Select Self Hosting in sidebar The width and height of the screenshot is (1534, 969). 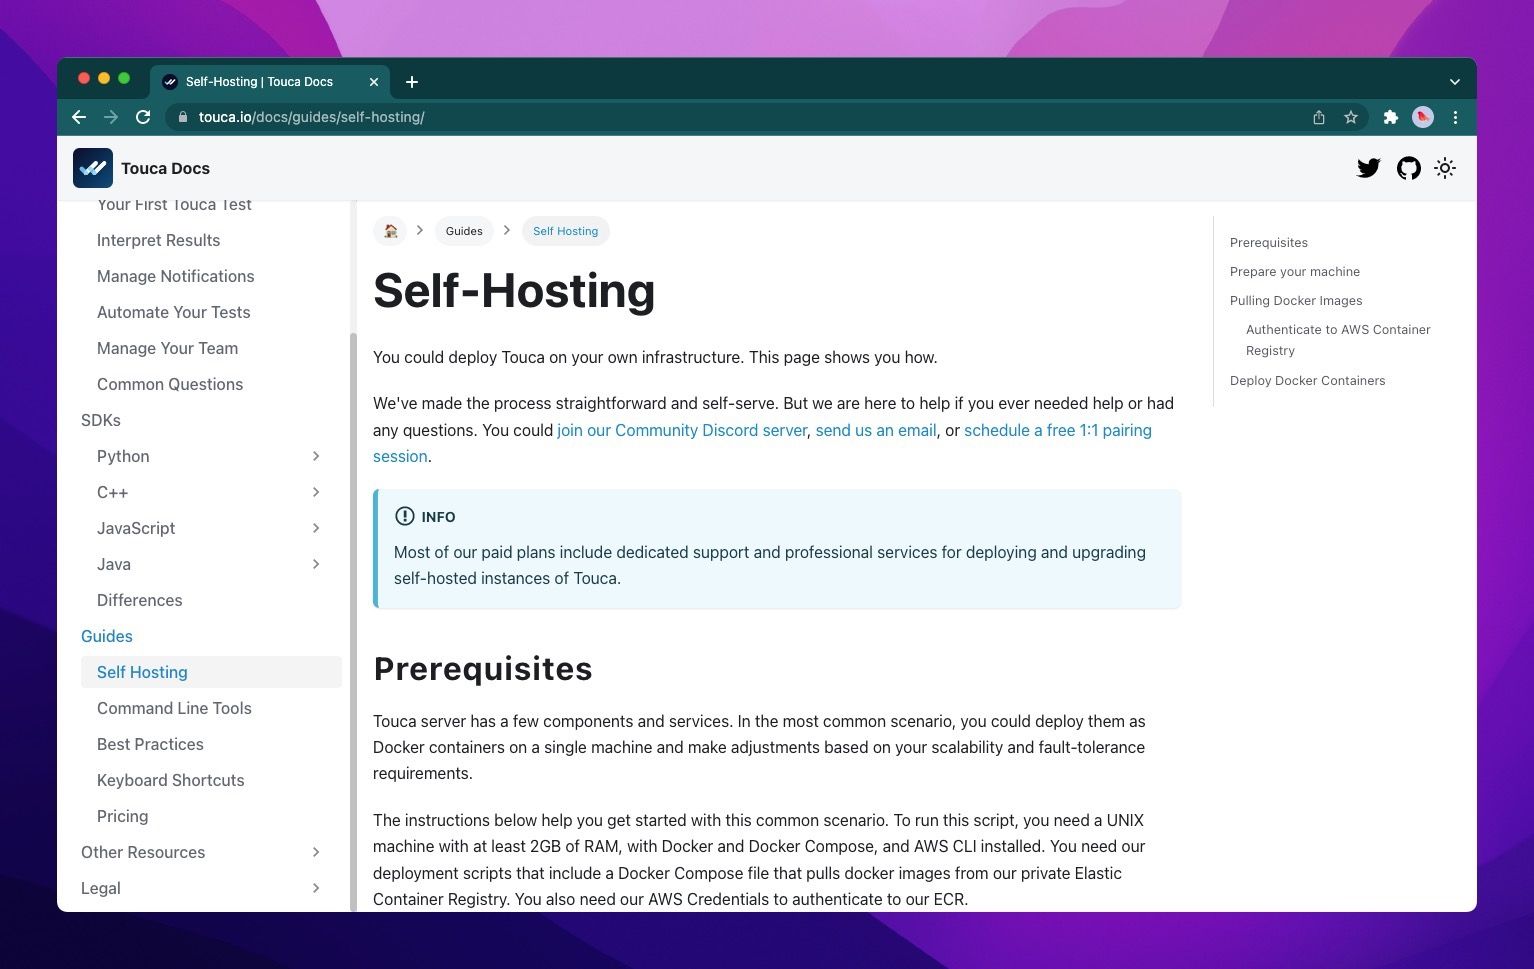pyautogui.click(x=211, y=672)
